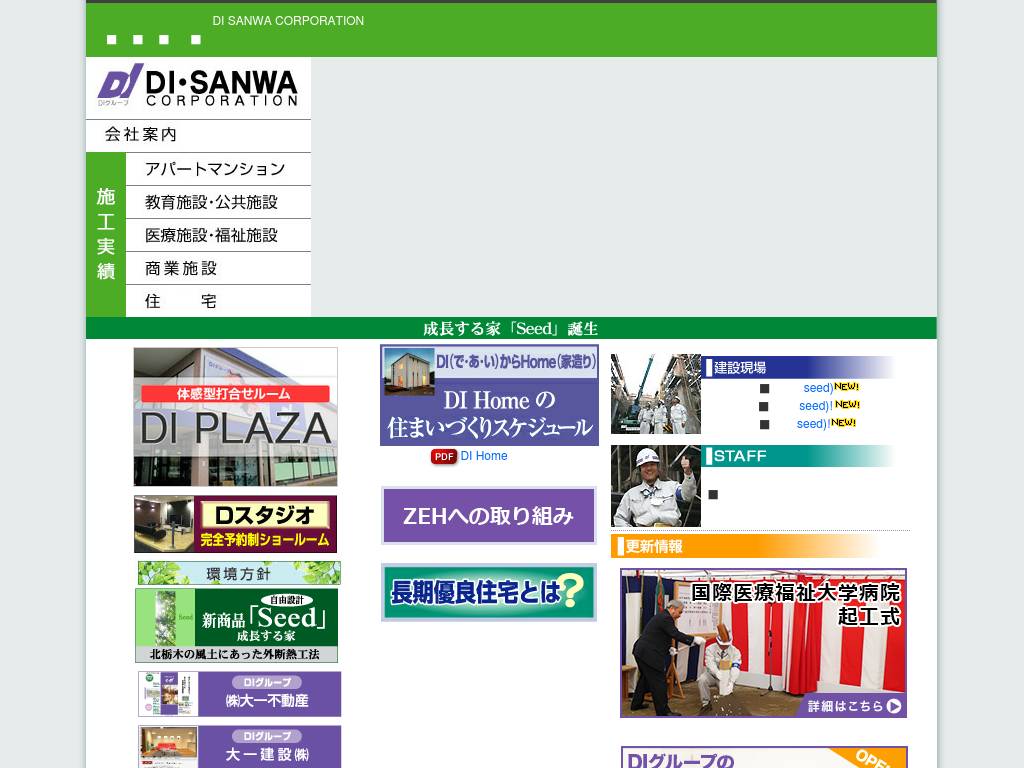
Task: Click the NEW! badge on the third seed)! link
Action: click(x=843, y=423)
